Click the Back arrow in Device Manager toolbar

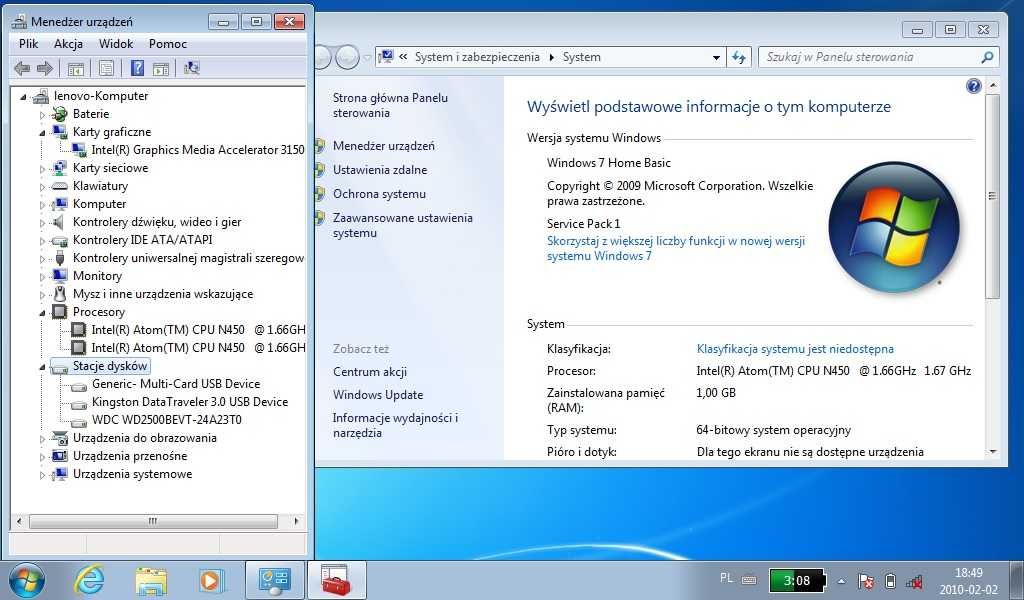coord(22,68)
